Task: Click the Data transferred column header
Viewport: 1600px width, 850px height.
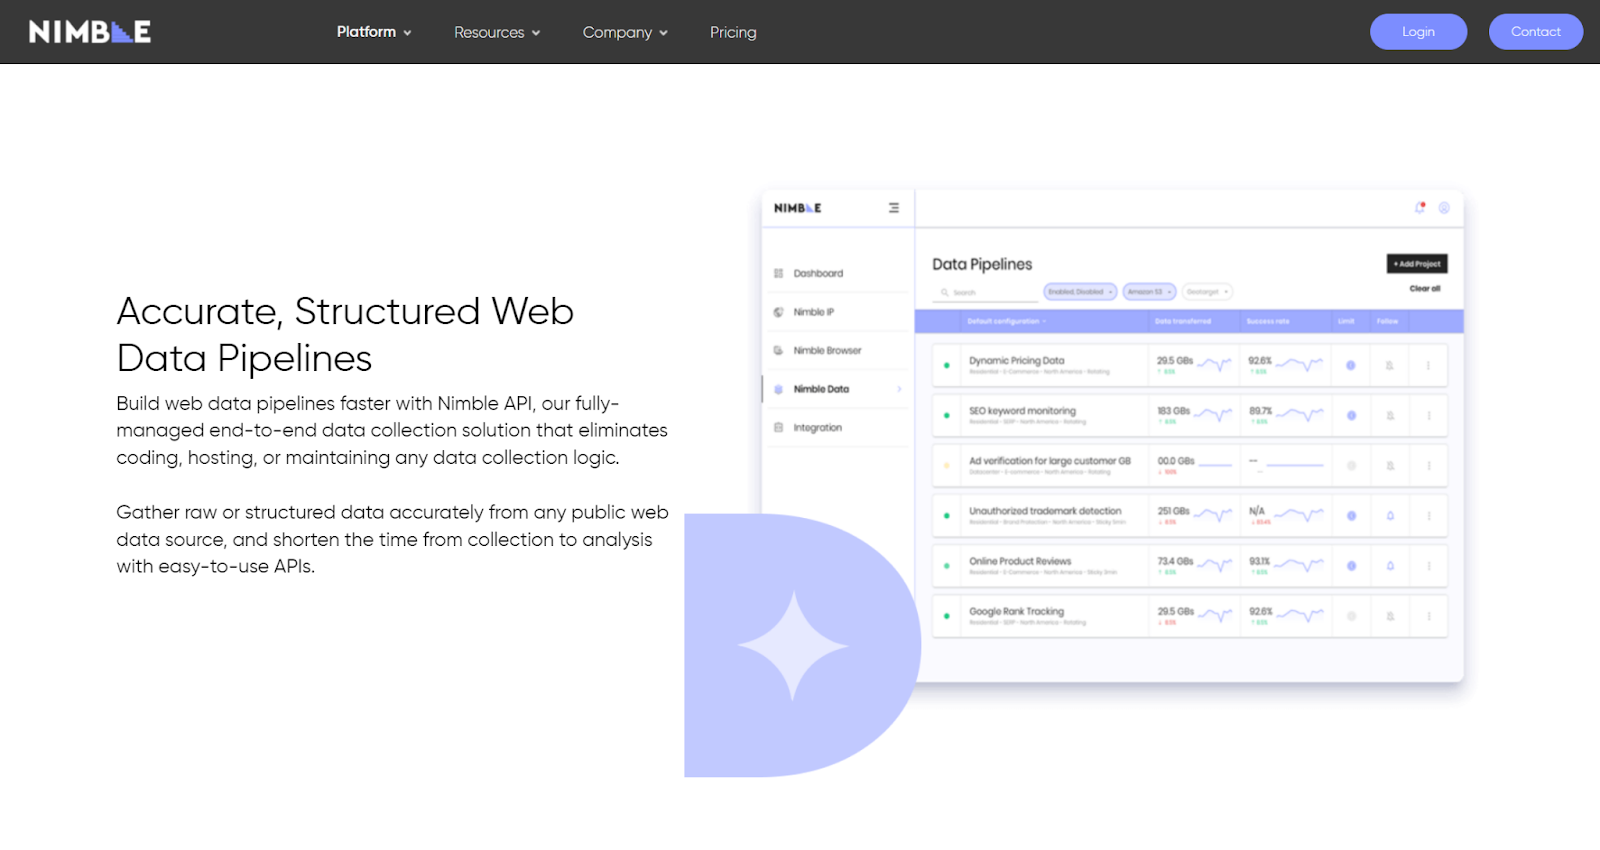Action: (x=1183, y=321)
